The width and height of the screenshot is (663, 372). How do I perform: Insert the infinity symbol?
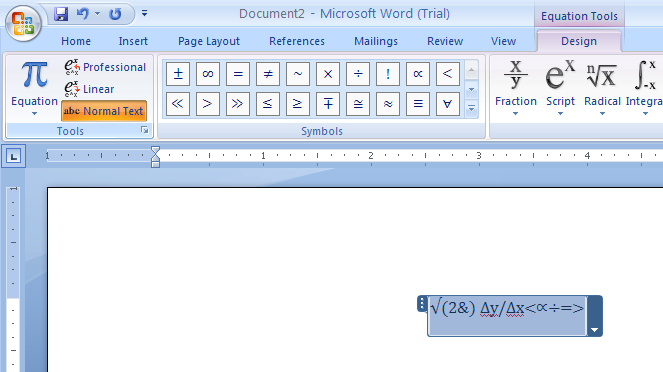(208, 74)
